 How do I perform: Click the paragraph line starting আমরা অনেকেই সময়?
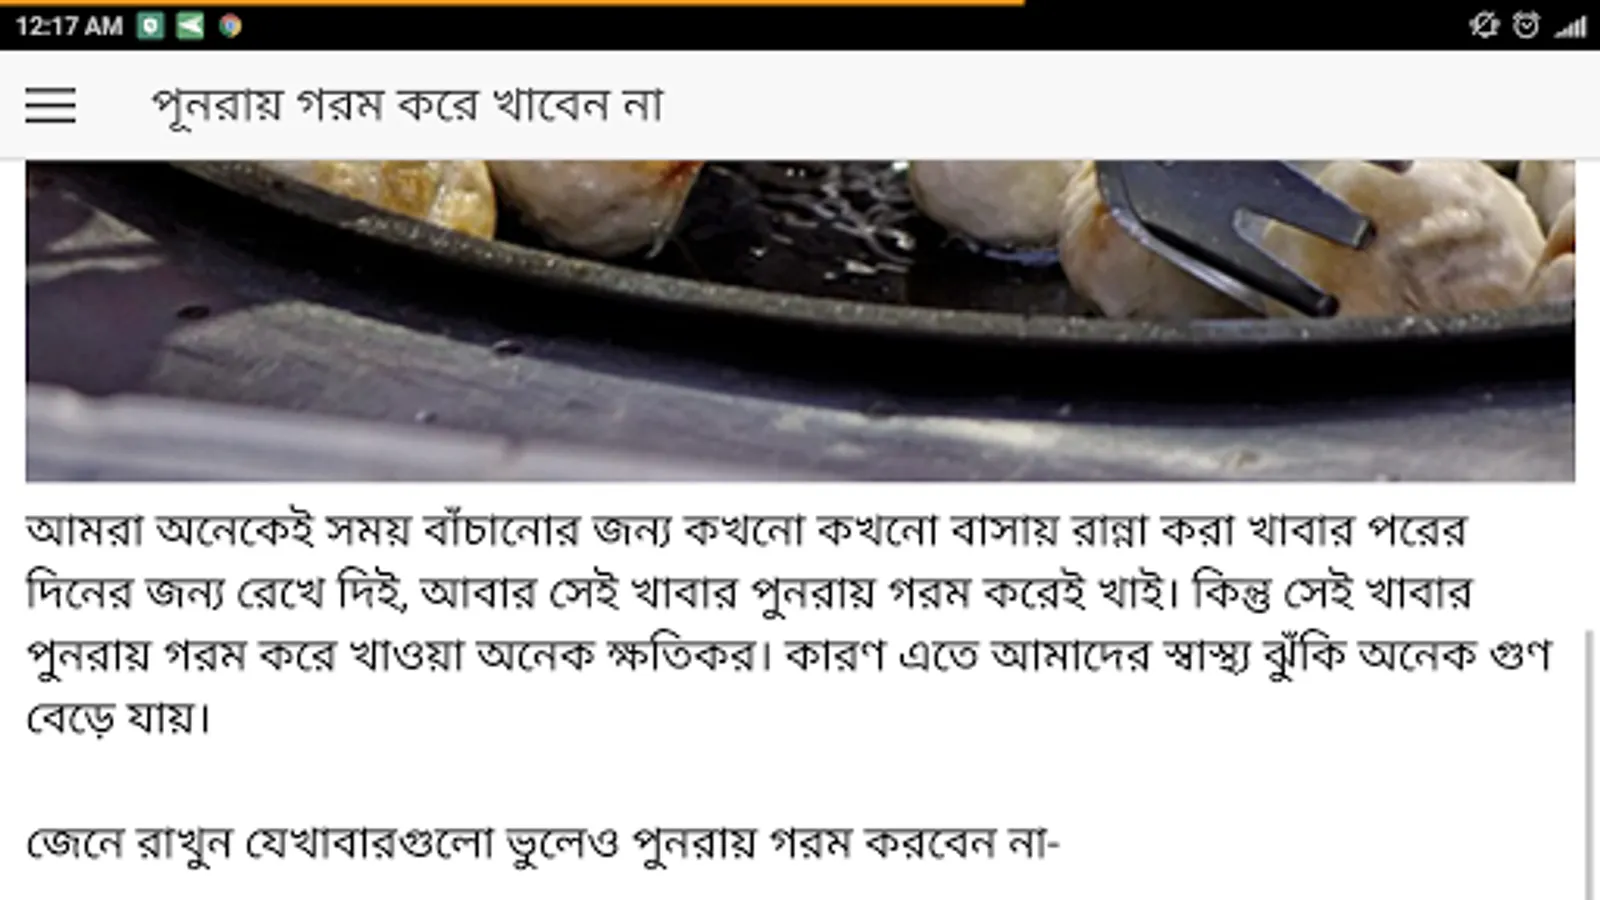pos(746,531)
